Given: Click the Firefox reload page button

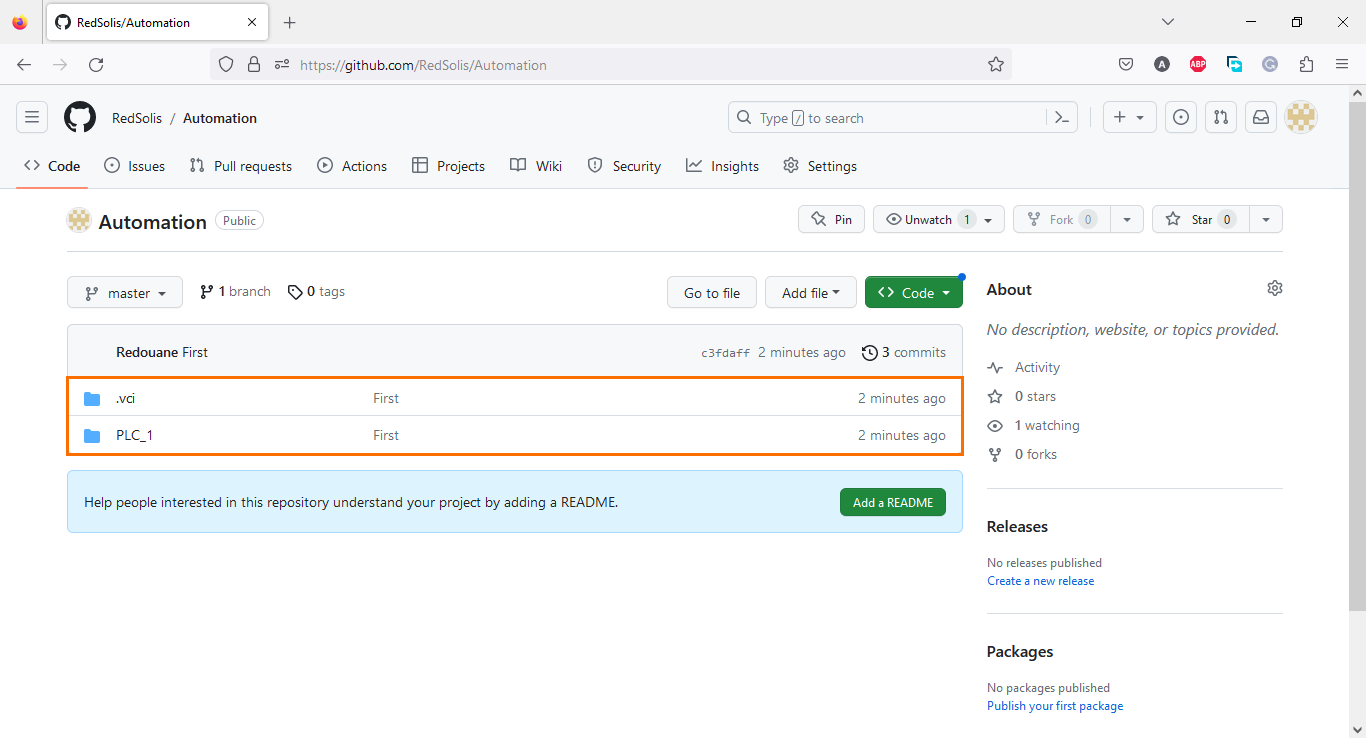Looking at the screenshot, I should tap(96, 64).
